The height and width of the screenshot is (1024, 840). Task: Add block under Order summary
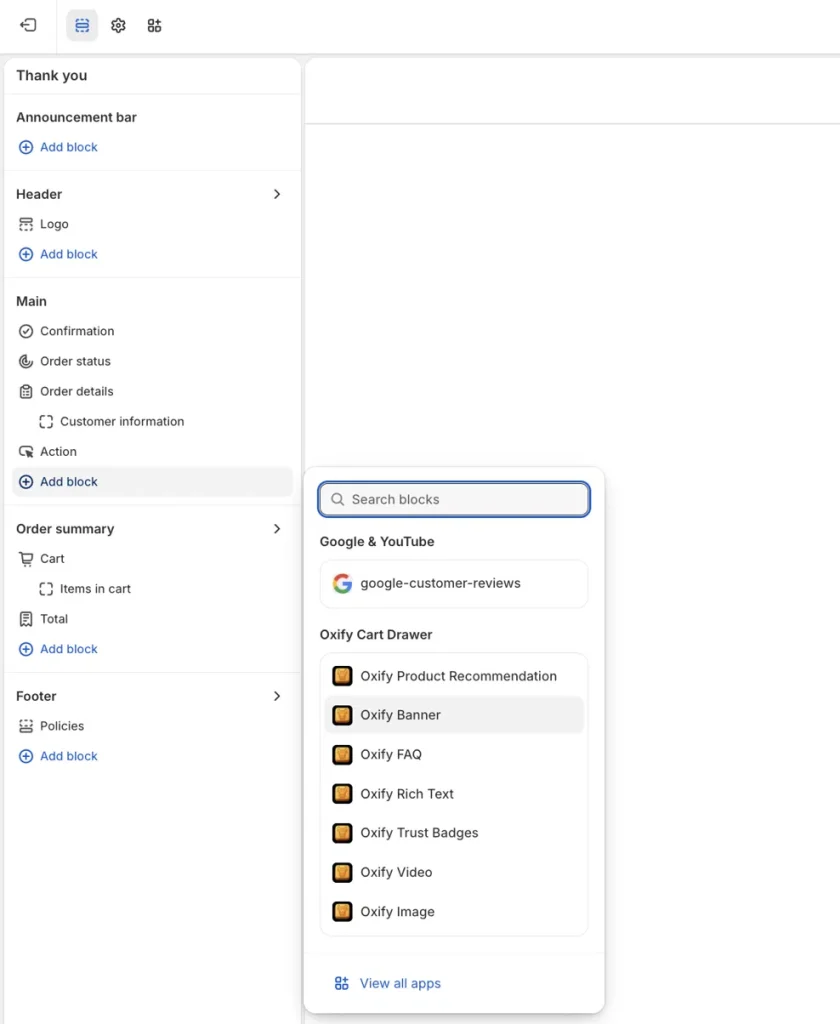(x=58, y=649)
